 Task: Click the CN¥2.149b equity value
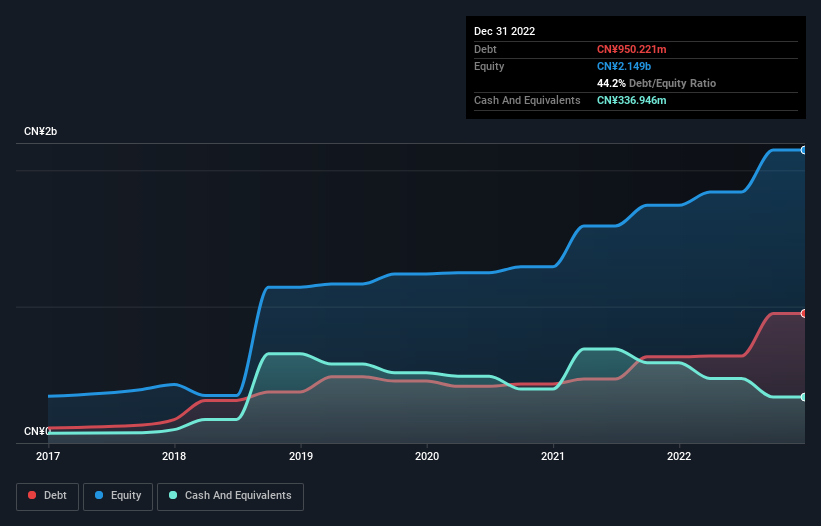(624, 66)
